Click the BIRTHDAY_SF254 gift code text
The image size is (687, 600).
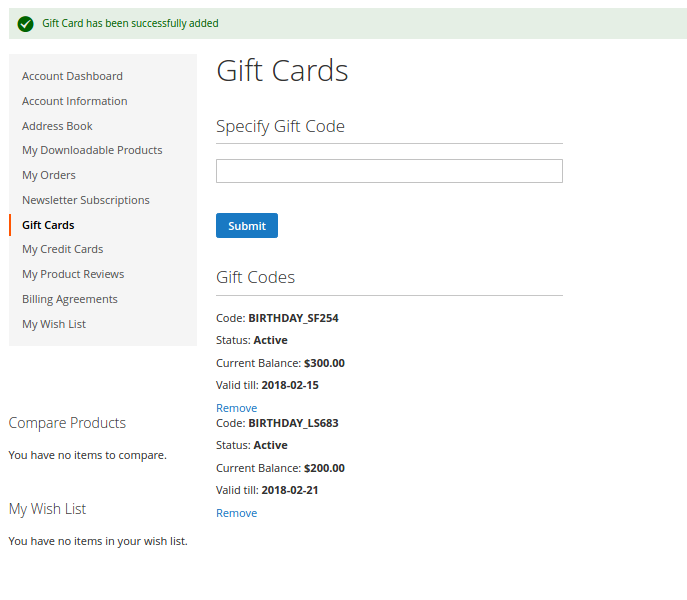(x=293, y=318)
